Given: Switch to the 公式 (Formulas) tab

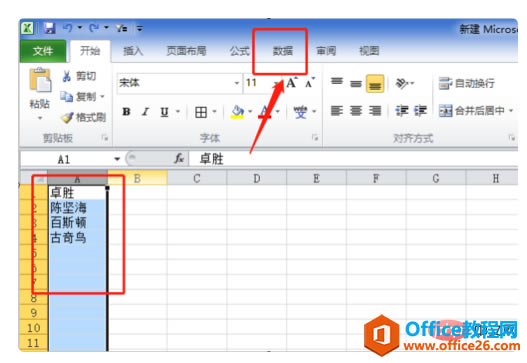Looking at the screenshot, I should (x=239, y=51).
